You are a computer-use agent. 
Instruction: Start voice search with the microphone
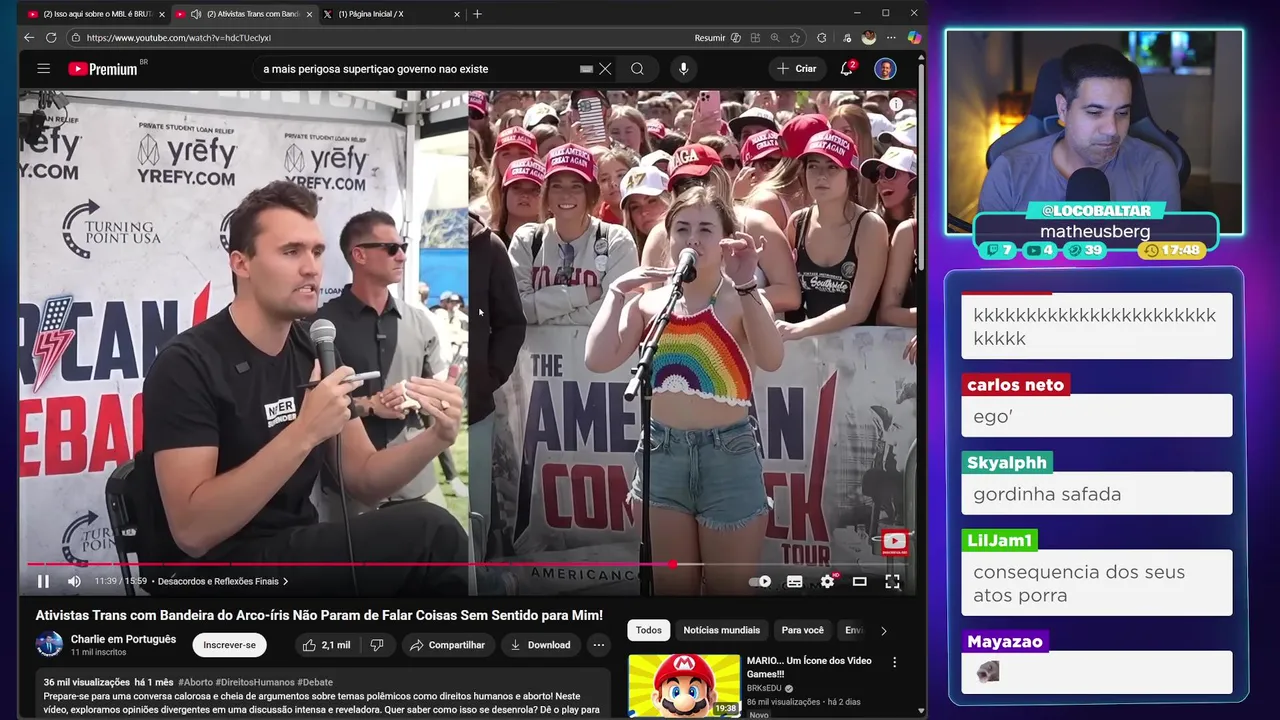point(684,69)
